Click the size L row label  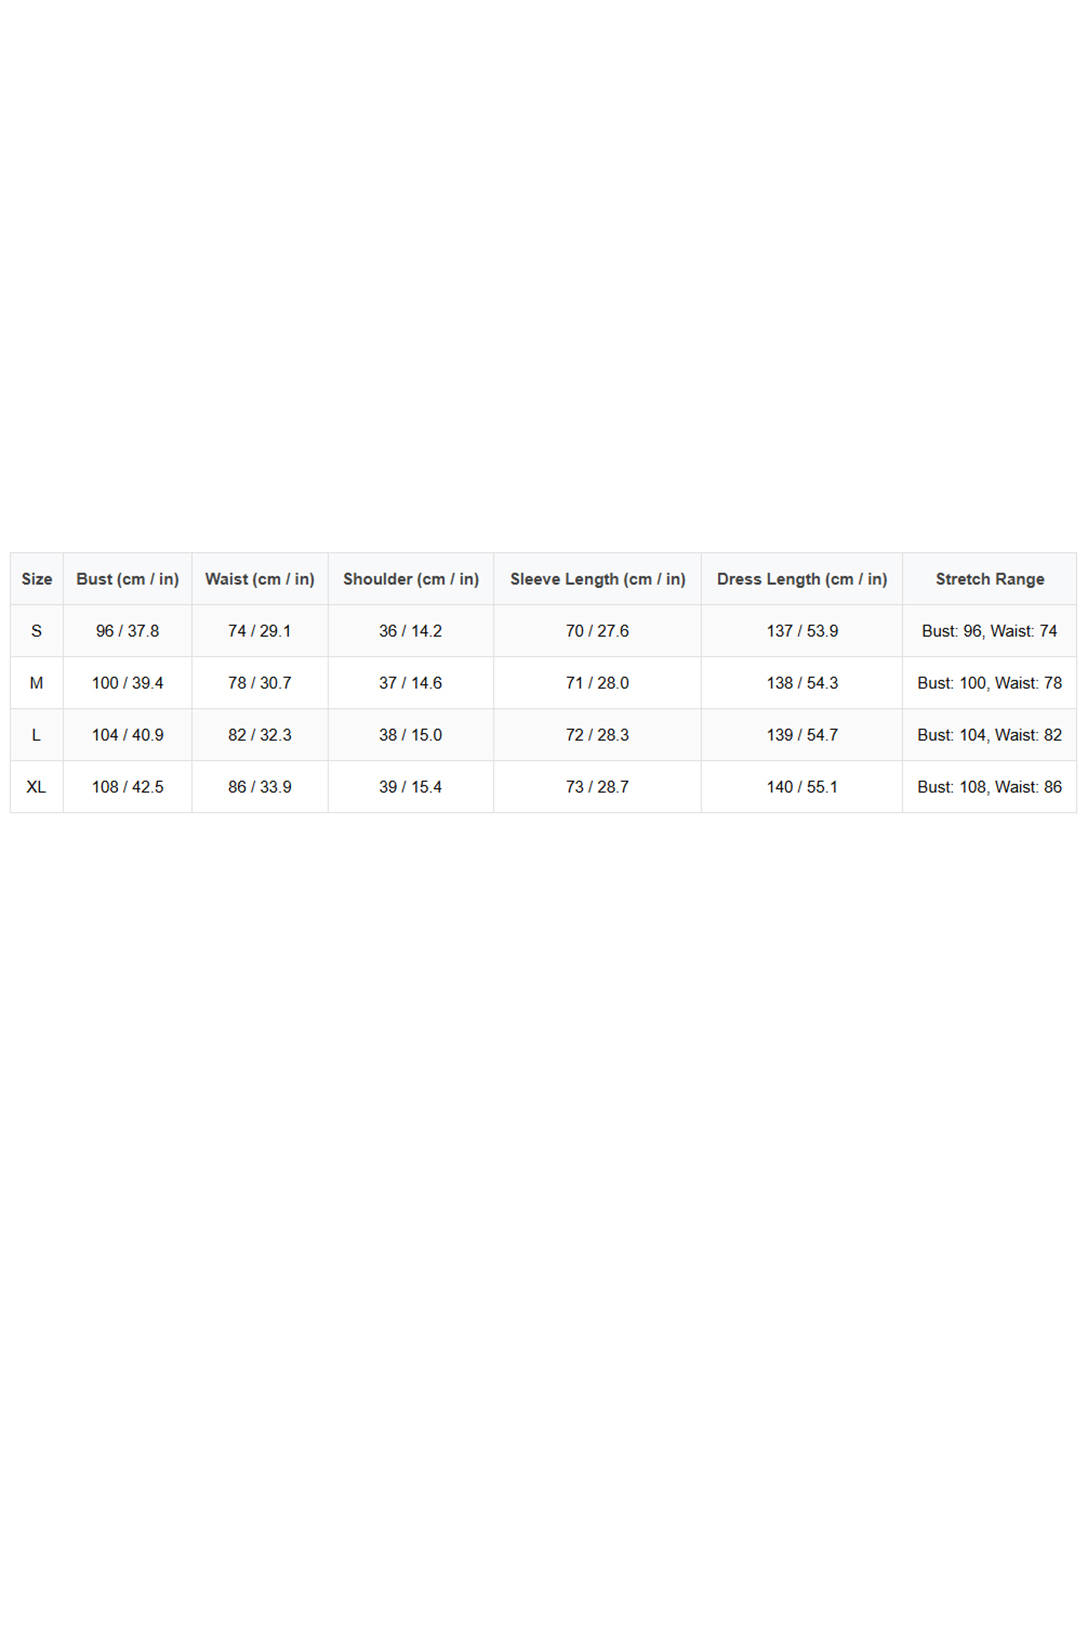pos(37,735)
